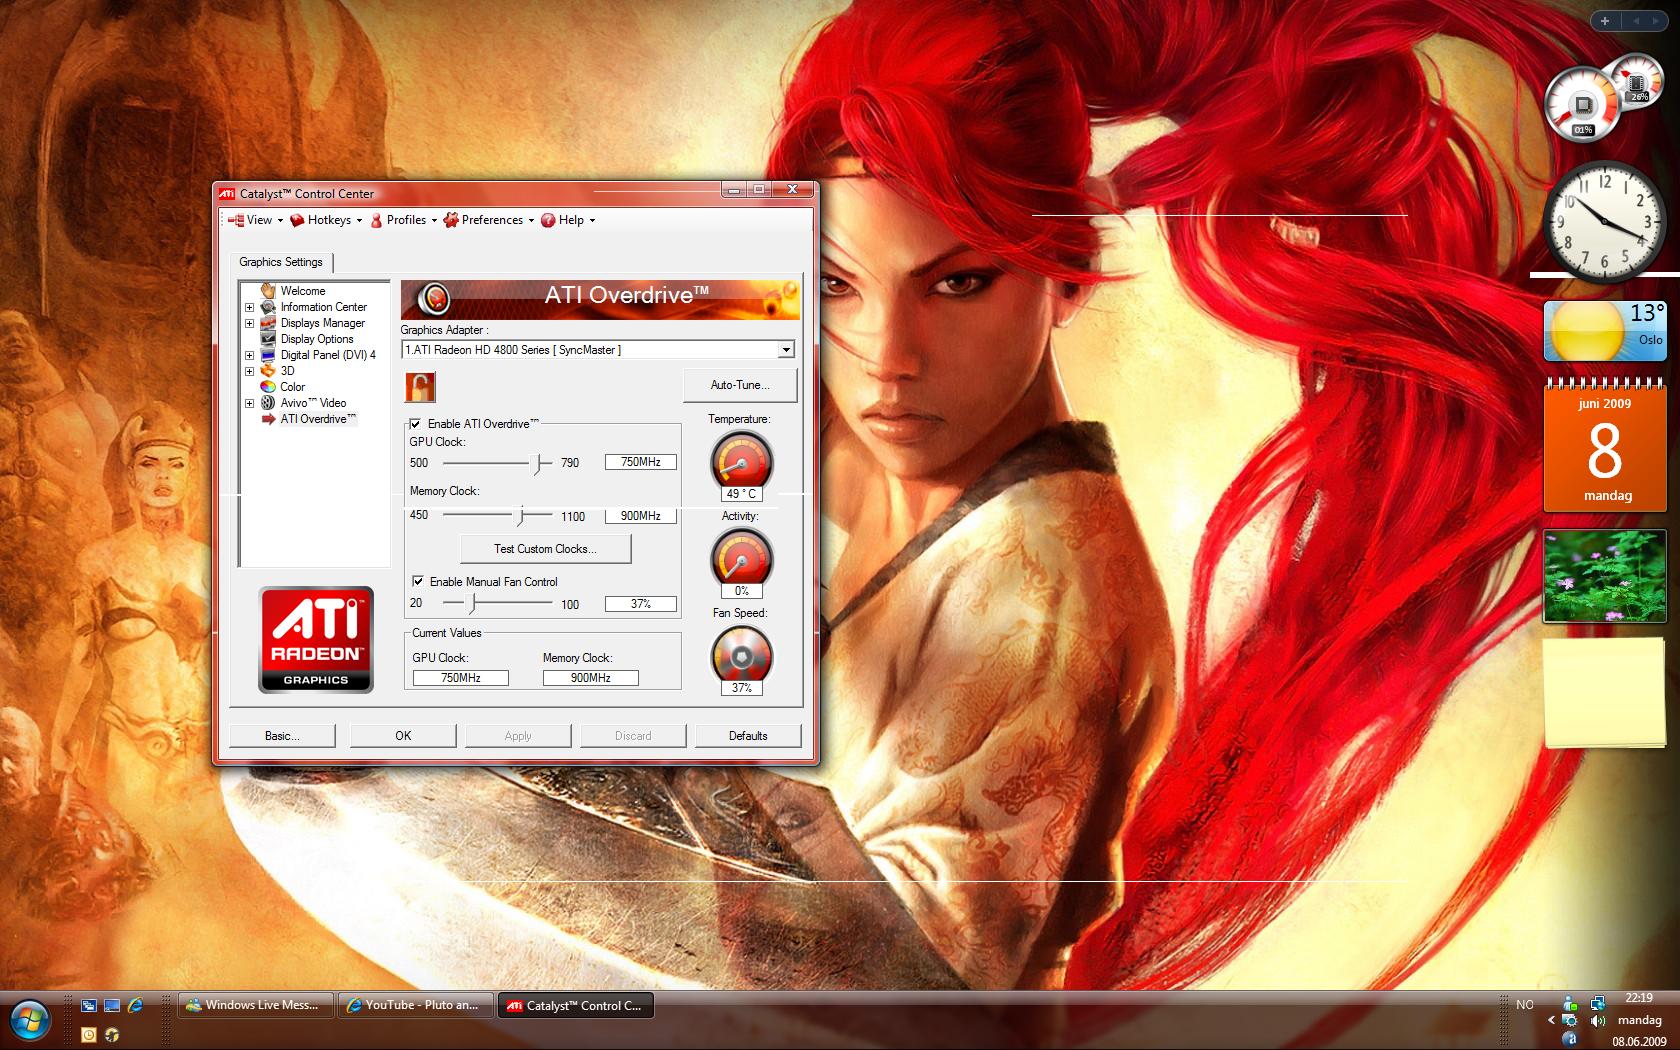Screen dimensions: 1680x1050
Task: Click the Defaults button
Action: pos(748,736)
